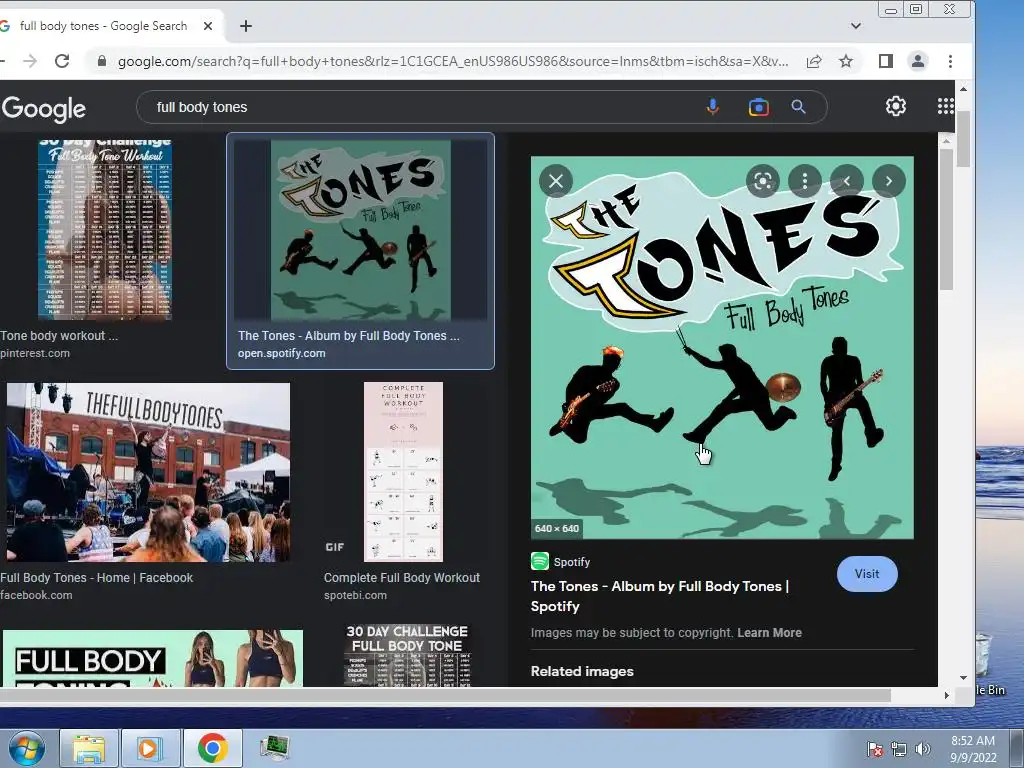Screen dimensions: 1024x768
Task: Click 'Complete Full Body Workout' caption
Action: tap(402, 578)
